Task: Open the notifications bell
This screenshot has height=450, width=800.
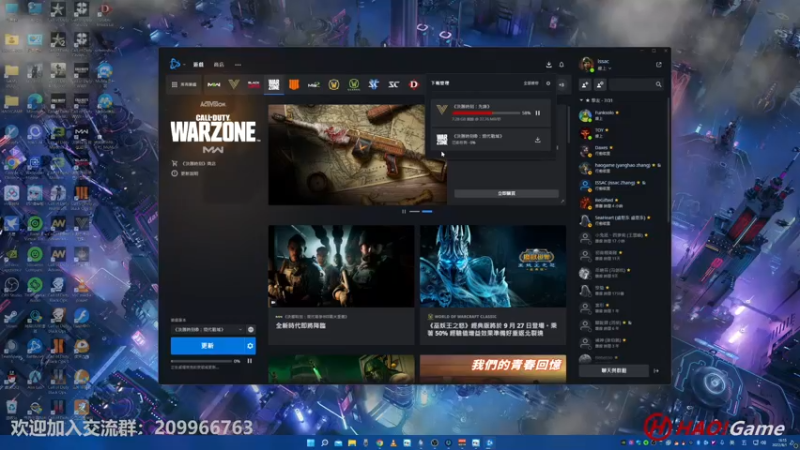Action: (561, 65)
